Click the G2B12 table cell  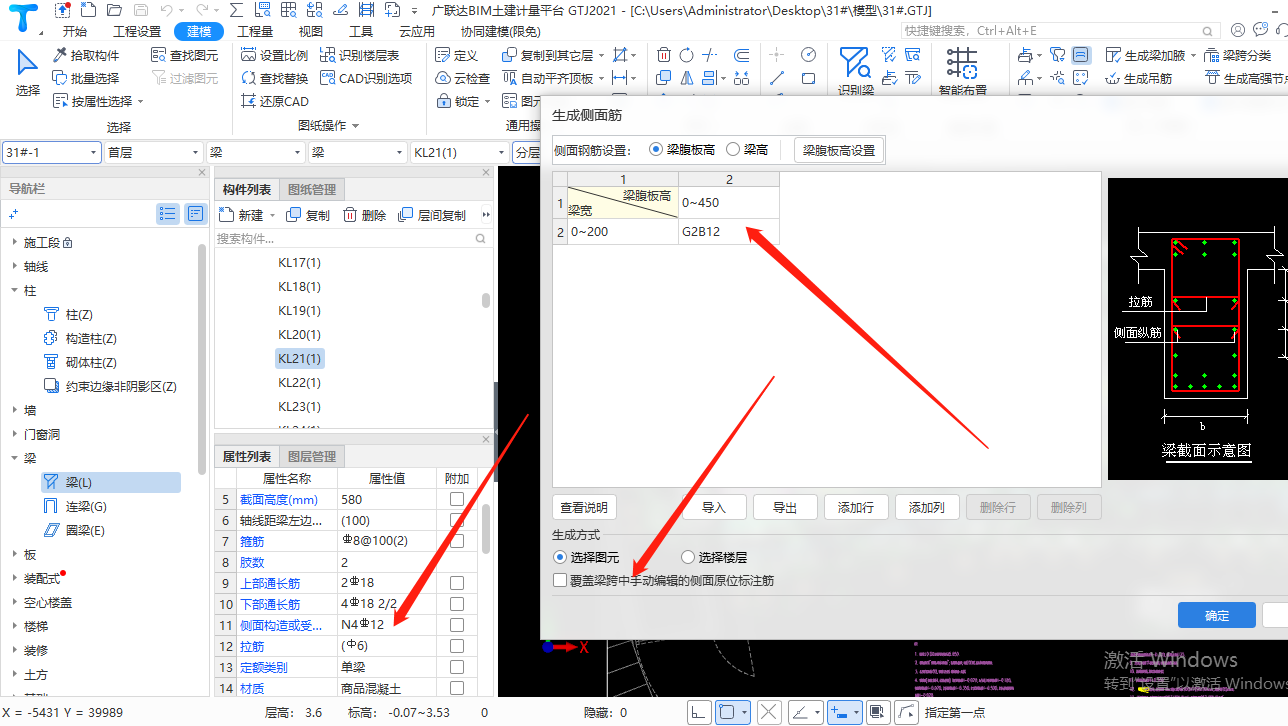point(728,231)
